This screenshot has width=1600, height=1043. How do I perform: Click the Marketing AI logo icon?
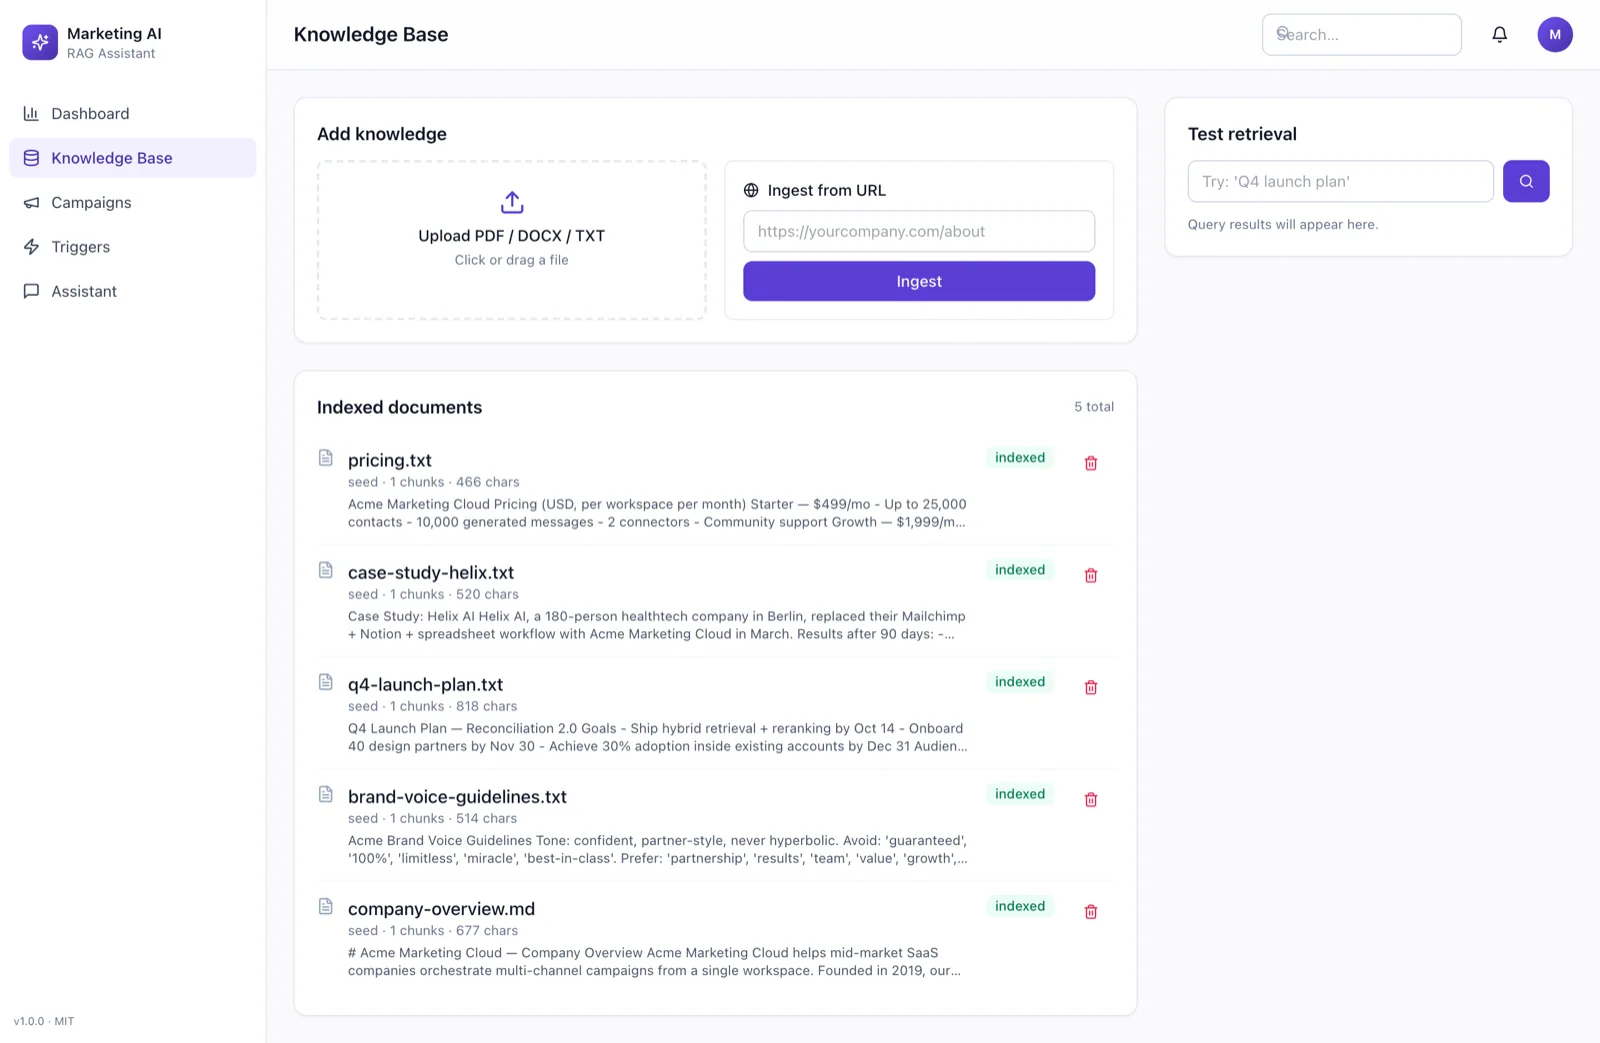pyautogui.click(x=40, y=42)
